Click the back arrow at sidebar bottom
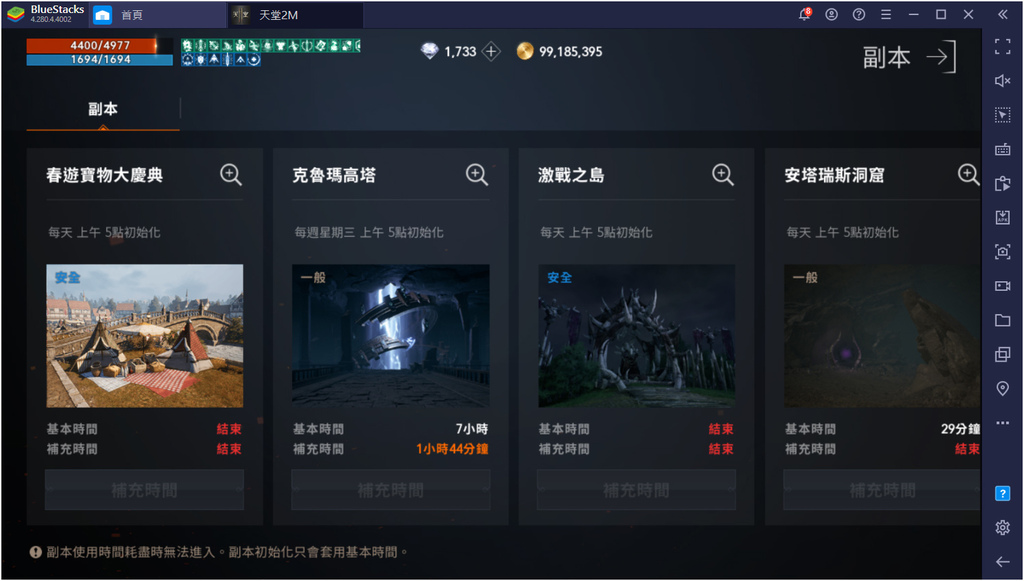Image resolution: width=1024 pixels, height=581 pixels. point(1002,561)
